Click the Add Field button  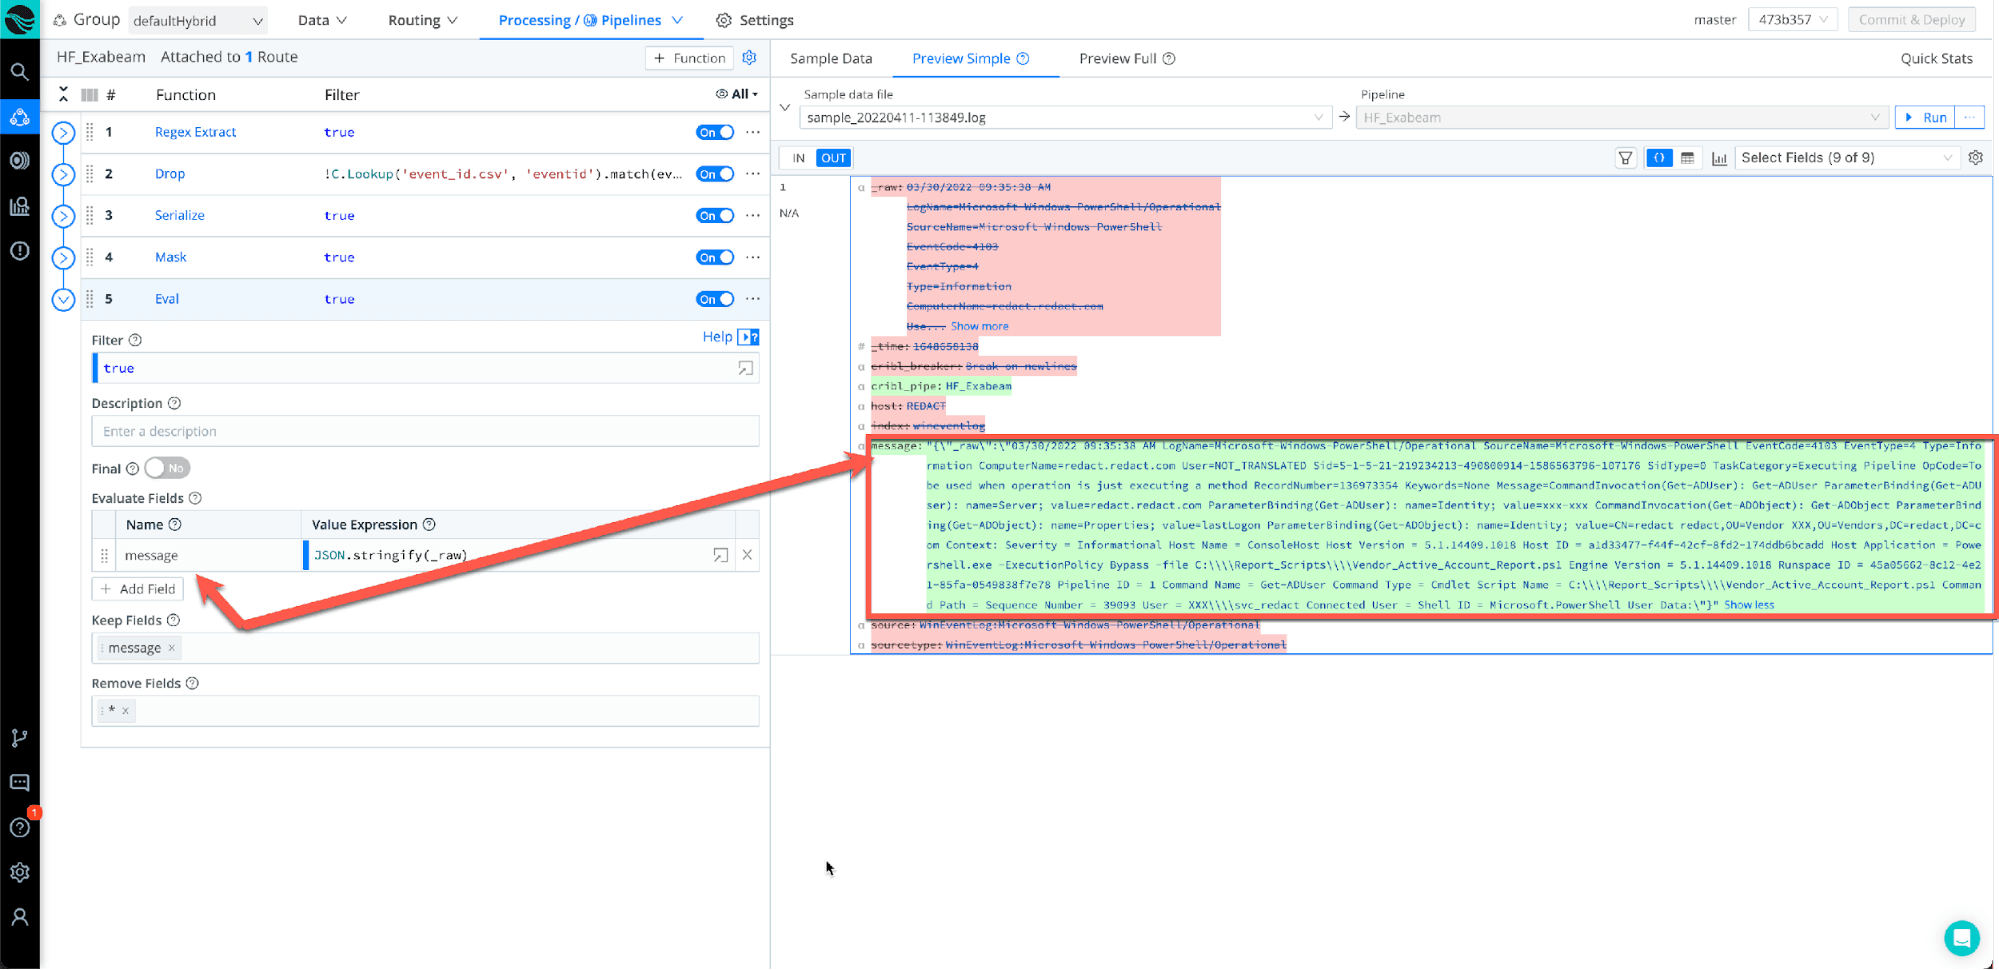coord(138,589)
